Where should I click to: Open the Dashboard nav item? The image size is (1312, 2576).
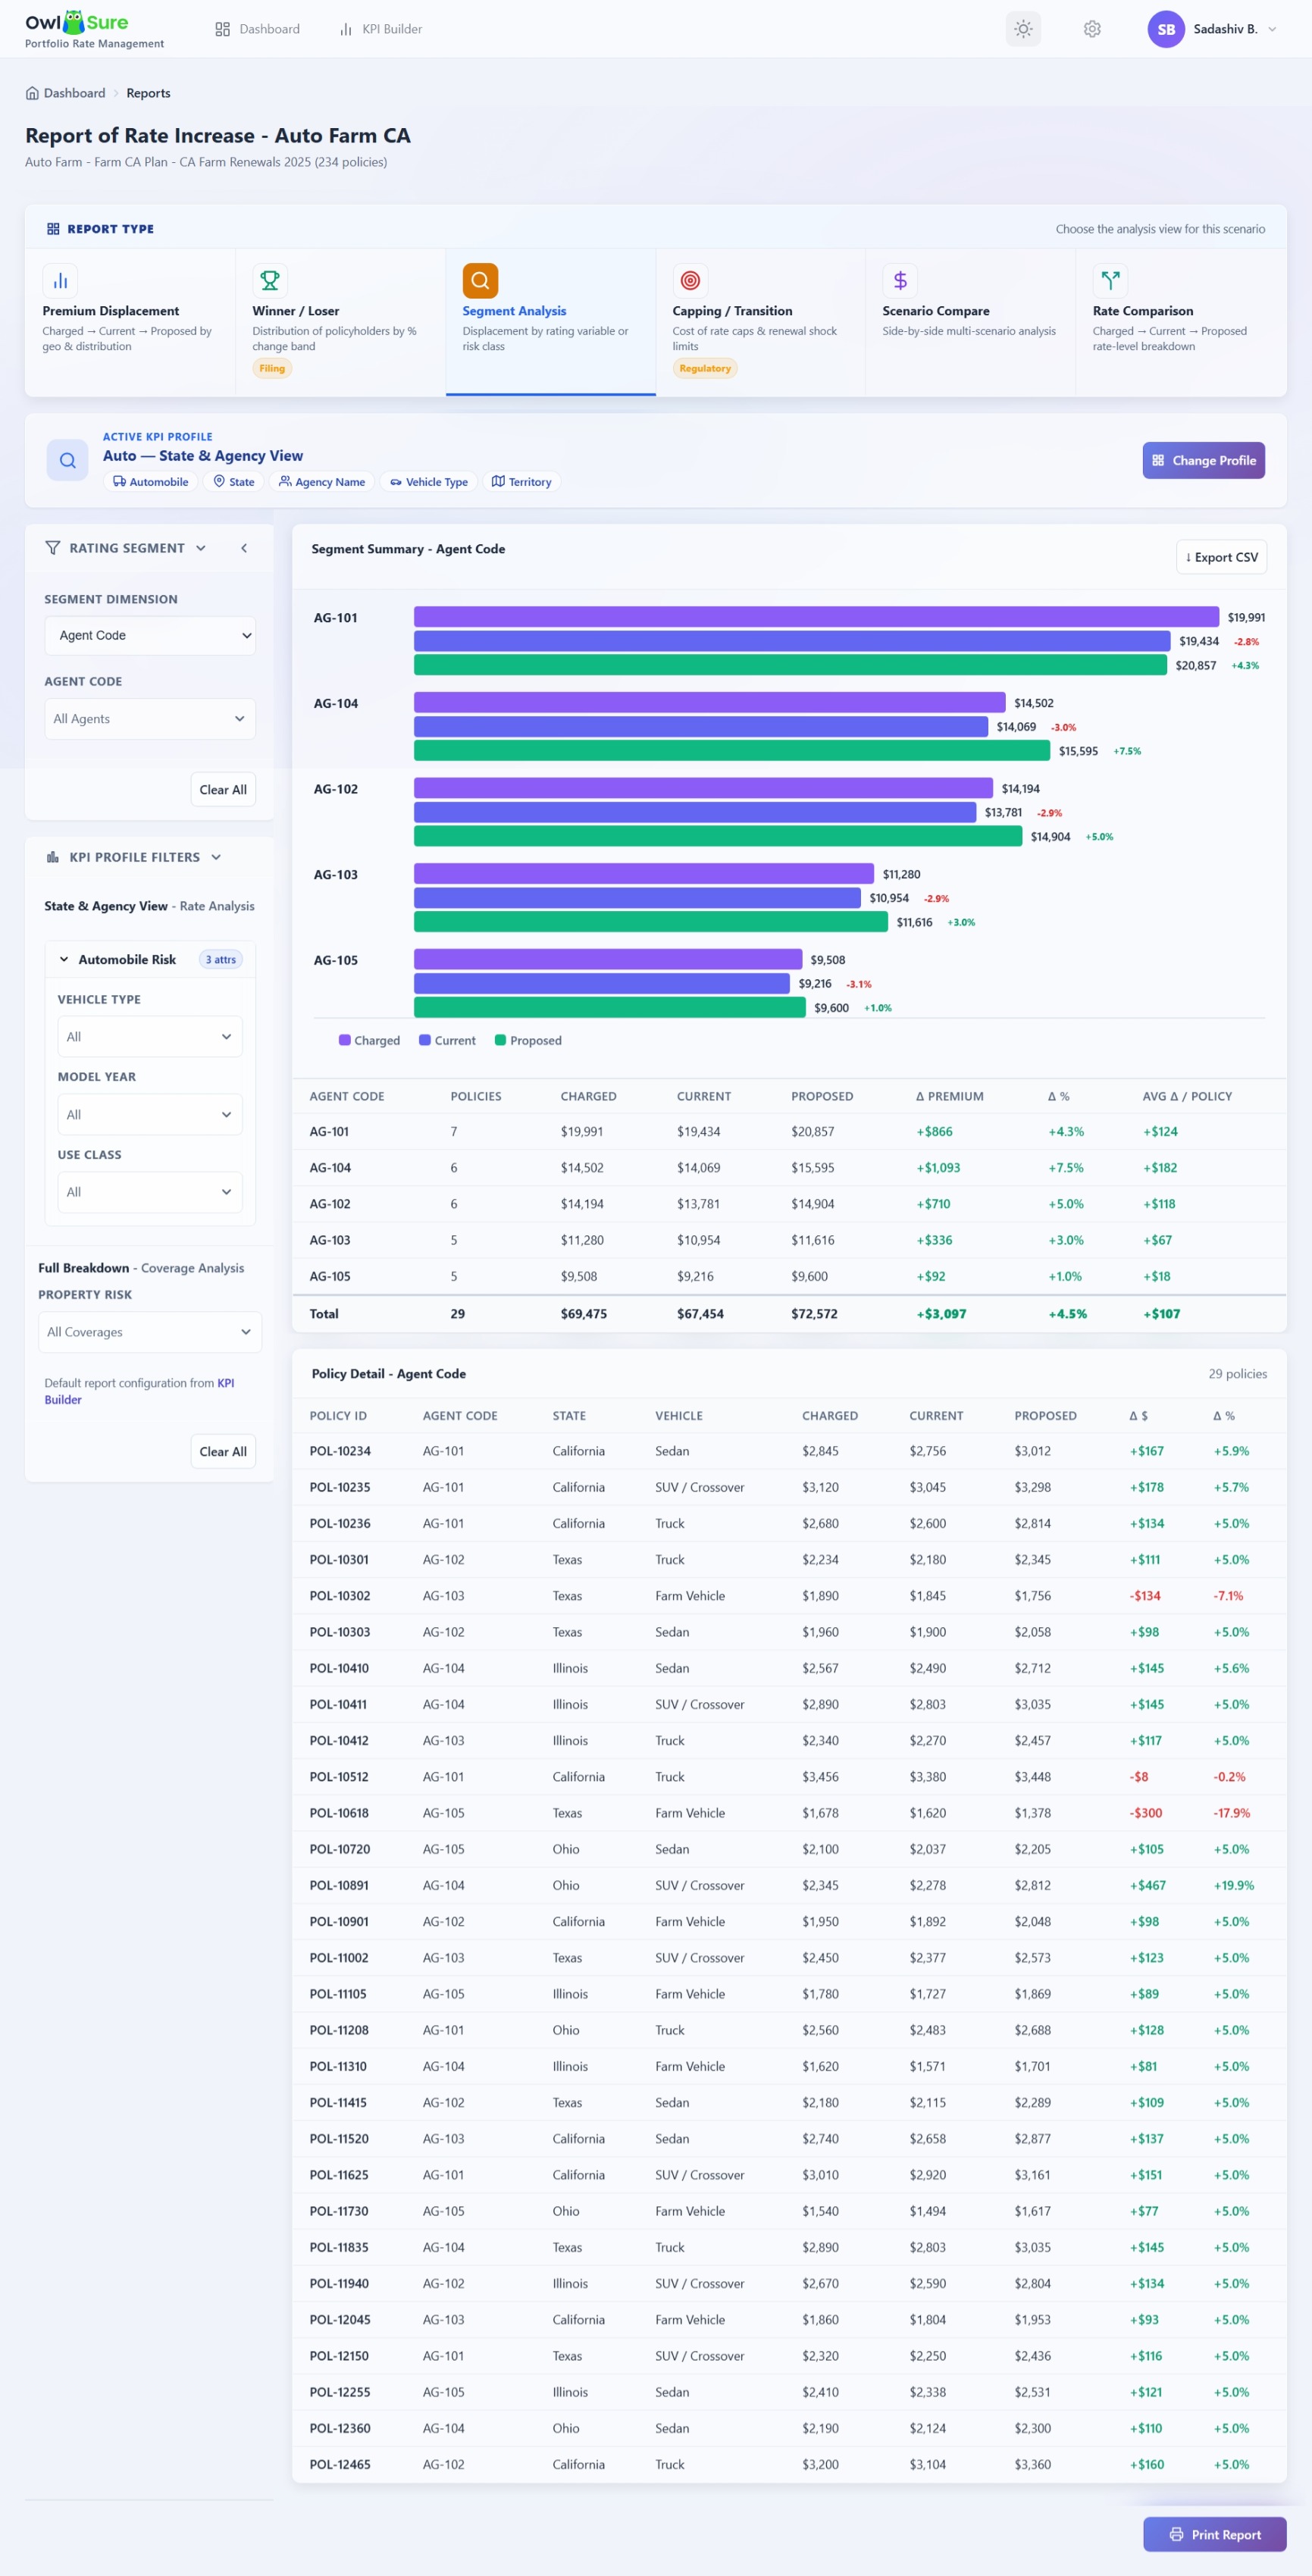tap(257, 29)
